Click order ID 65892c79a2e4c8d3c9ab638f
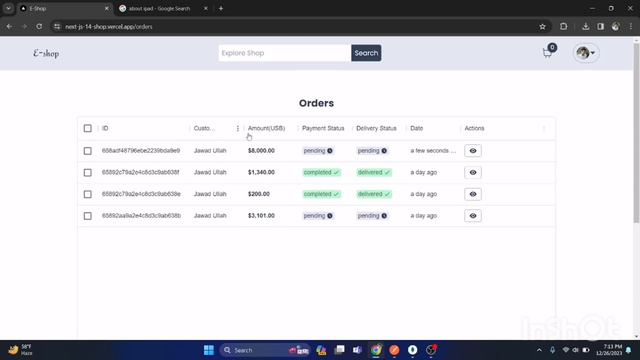Image resolution: width=640 pixels, height=360 pixels. coord(140,172)
